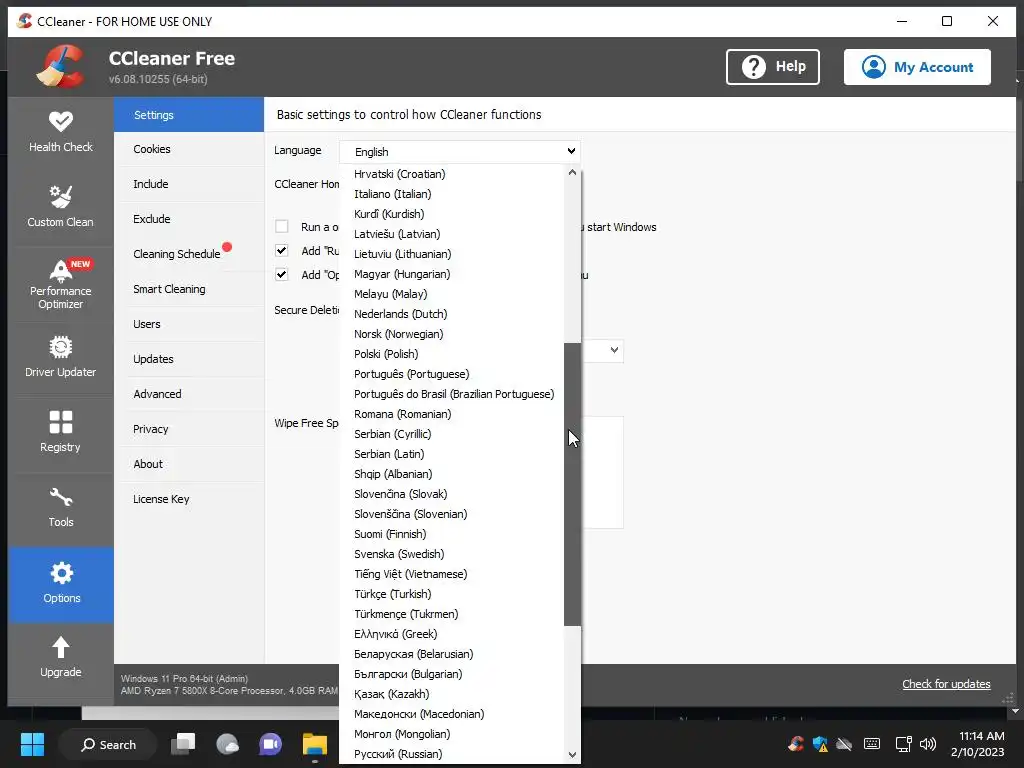The image size is (1024, 768).
Task: Click CCleaner tray icon
Action: click(x=795, y=744)
